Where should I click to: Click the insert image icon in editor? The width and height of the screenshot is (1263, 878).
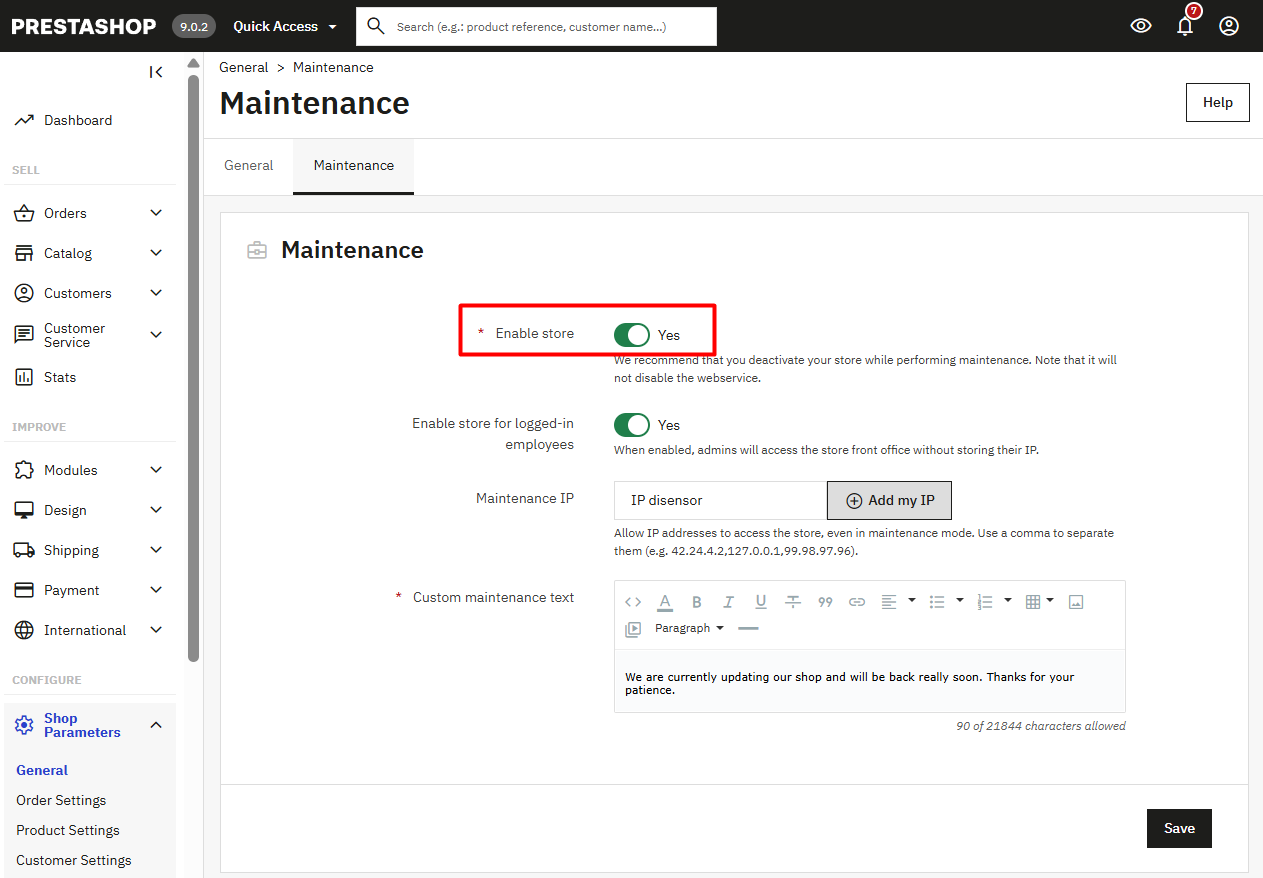[1076, 602]
